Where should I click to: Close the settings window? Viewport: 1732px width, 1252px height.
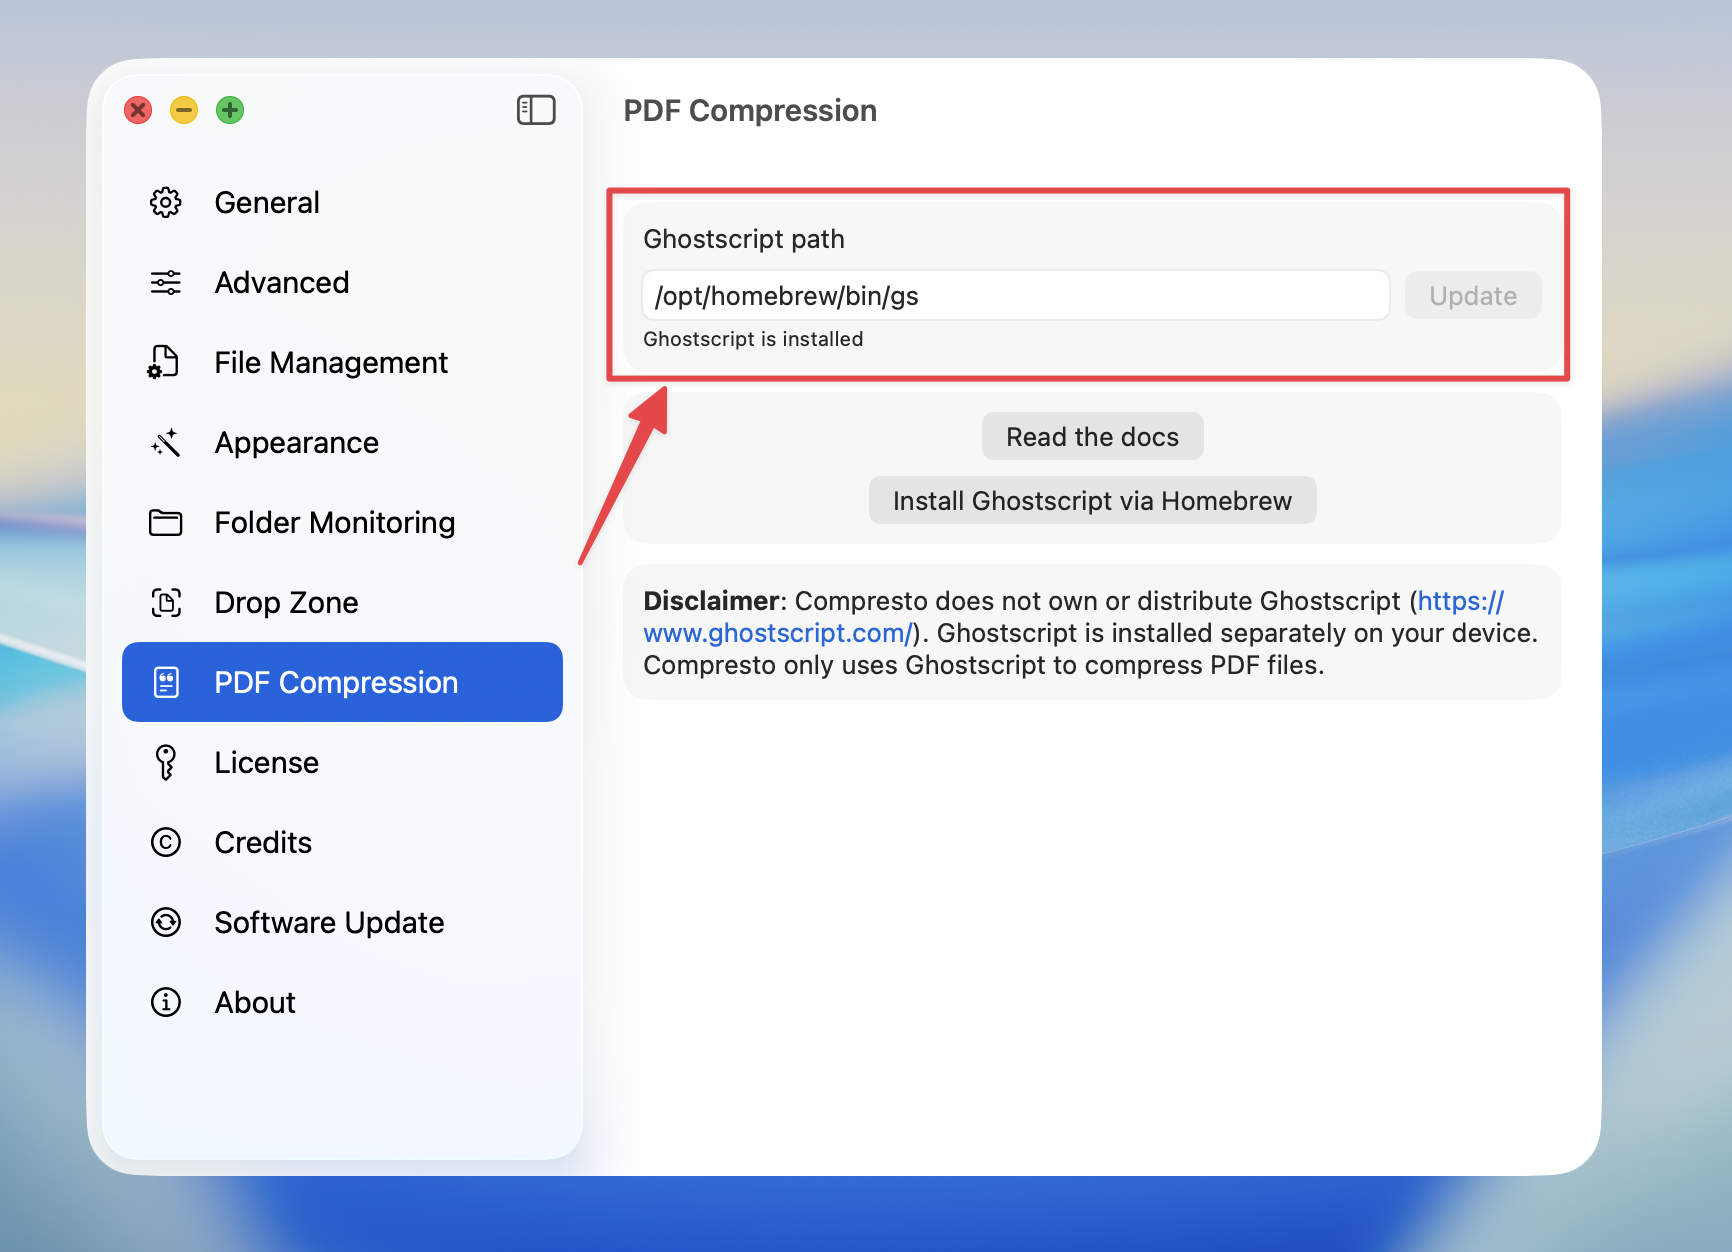tap(138, 110)
